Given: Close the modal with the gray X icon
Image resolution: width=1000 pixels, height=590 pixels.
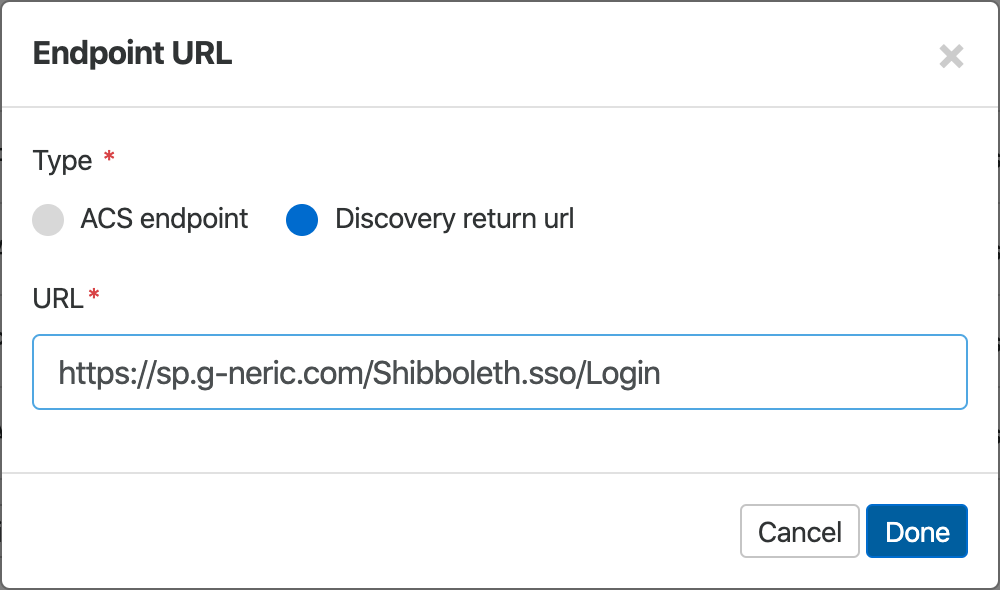Looking at the screenshot, I should [952, 57].
